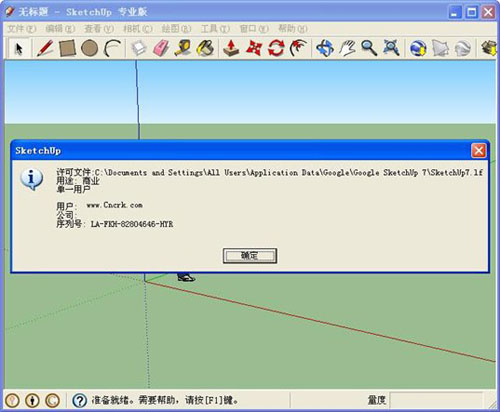Select the pink Eraser tool
Screen dimensions: 500x412
click(x=161, y=48)
